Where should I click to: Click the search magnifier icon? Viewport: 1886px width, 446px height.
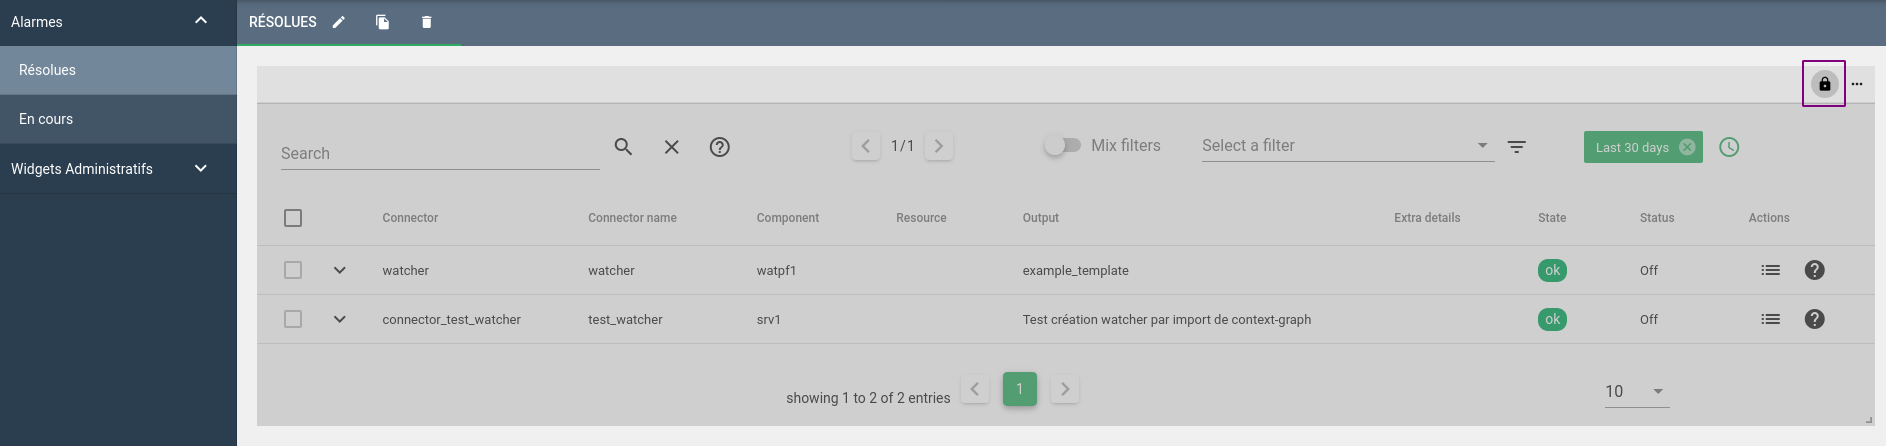coord(623,147)
